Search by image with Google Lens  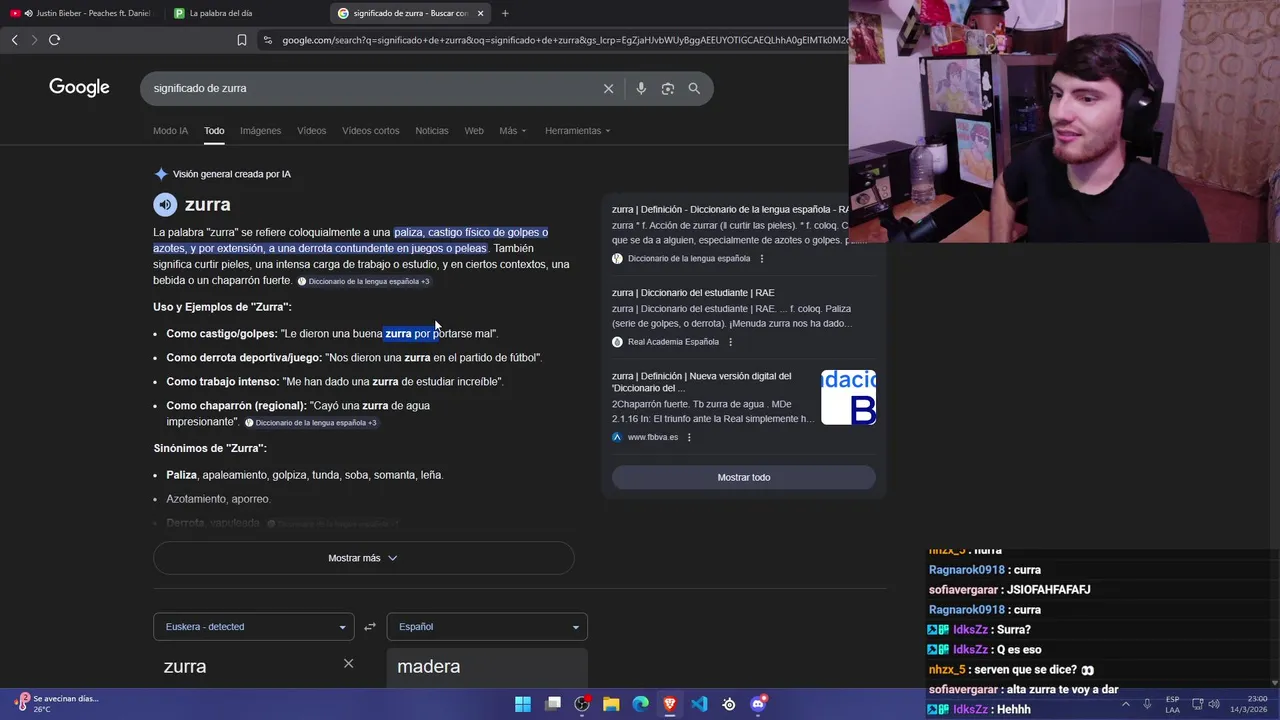pos(667,89)
